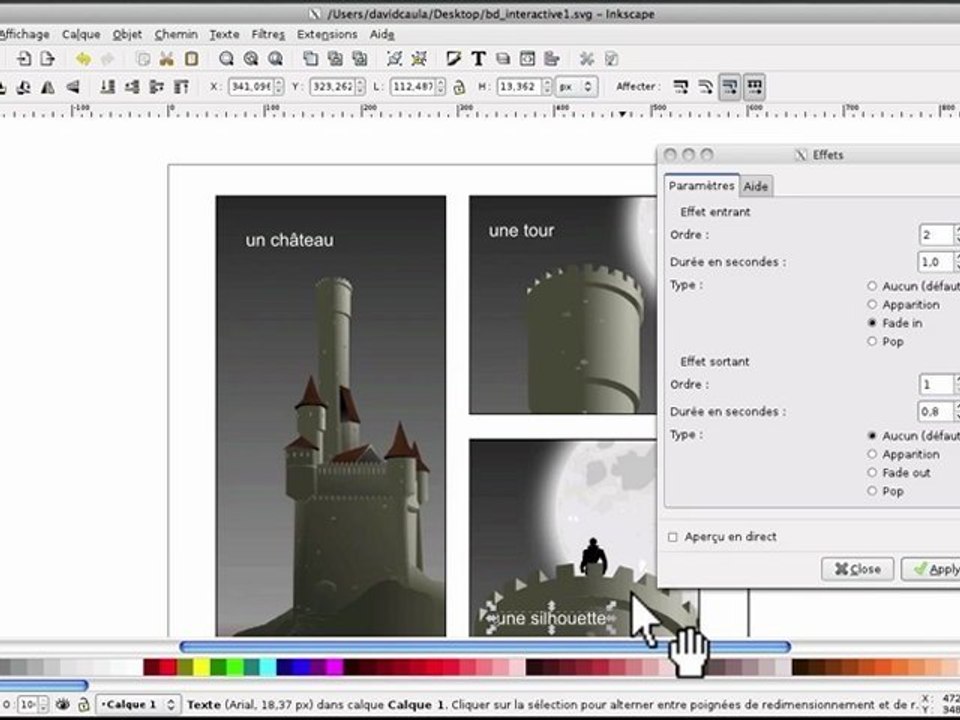The image size is (960, 720).
Task: Pick the yellow swatch in palette
Action: click(201, 667)
